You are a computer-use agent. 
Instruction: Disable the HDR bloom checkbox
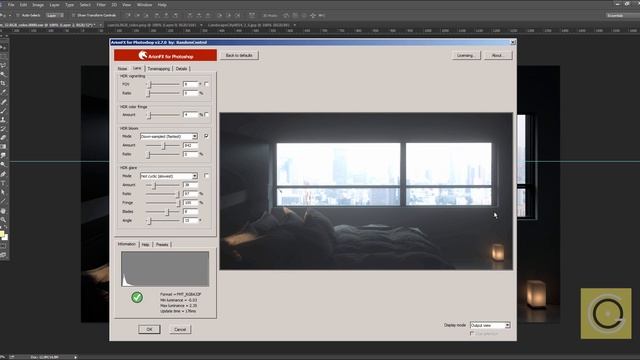tap(207, 136)
